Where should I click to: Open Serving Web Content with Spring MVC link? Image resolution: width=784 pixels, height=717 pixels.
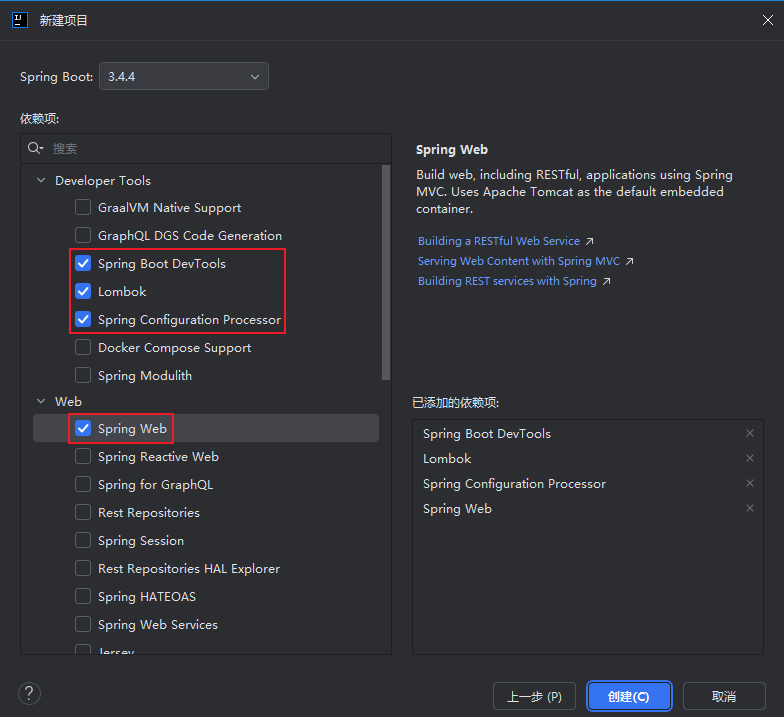pos(518,261)
